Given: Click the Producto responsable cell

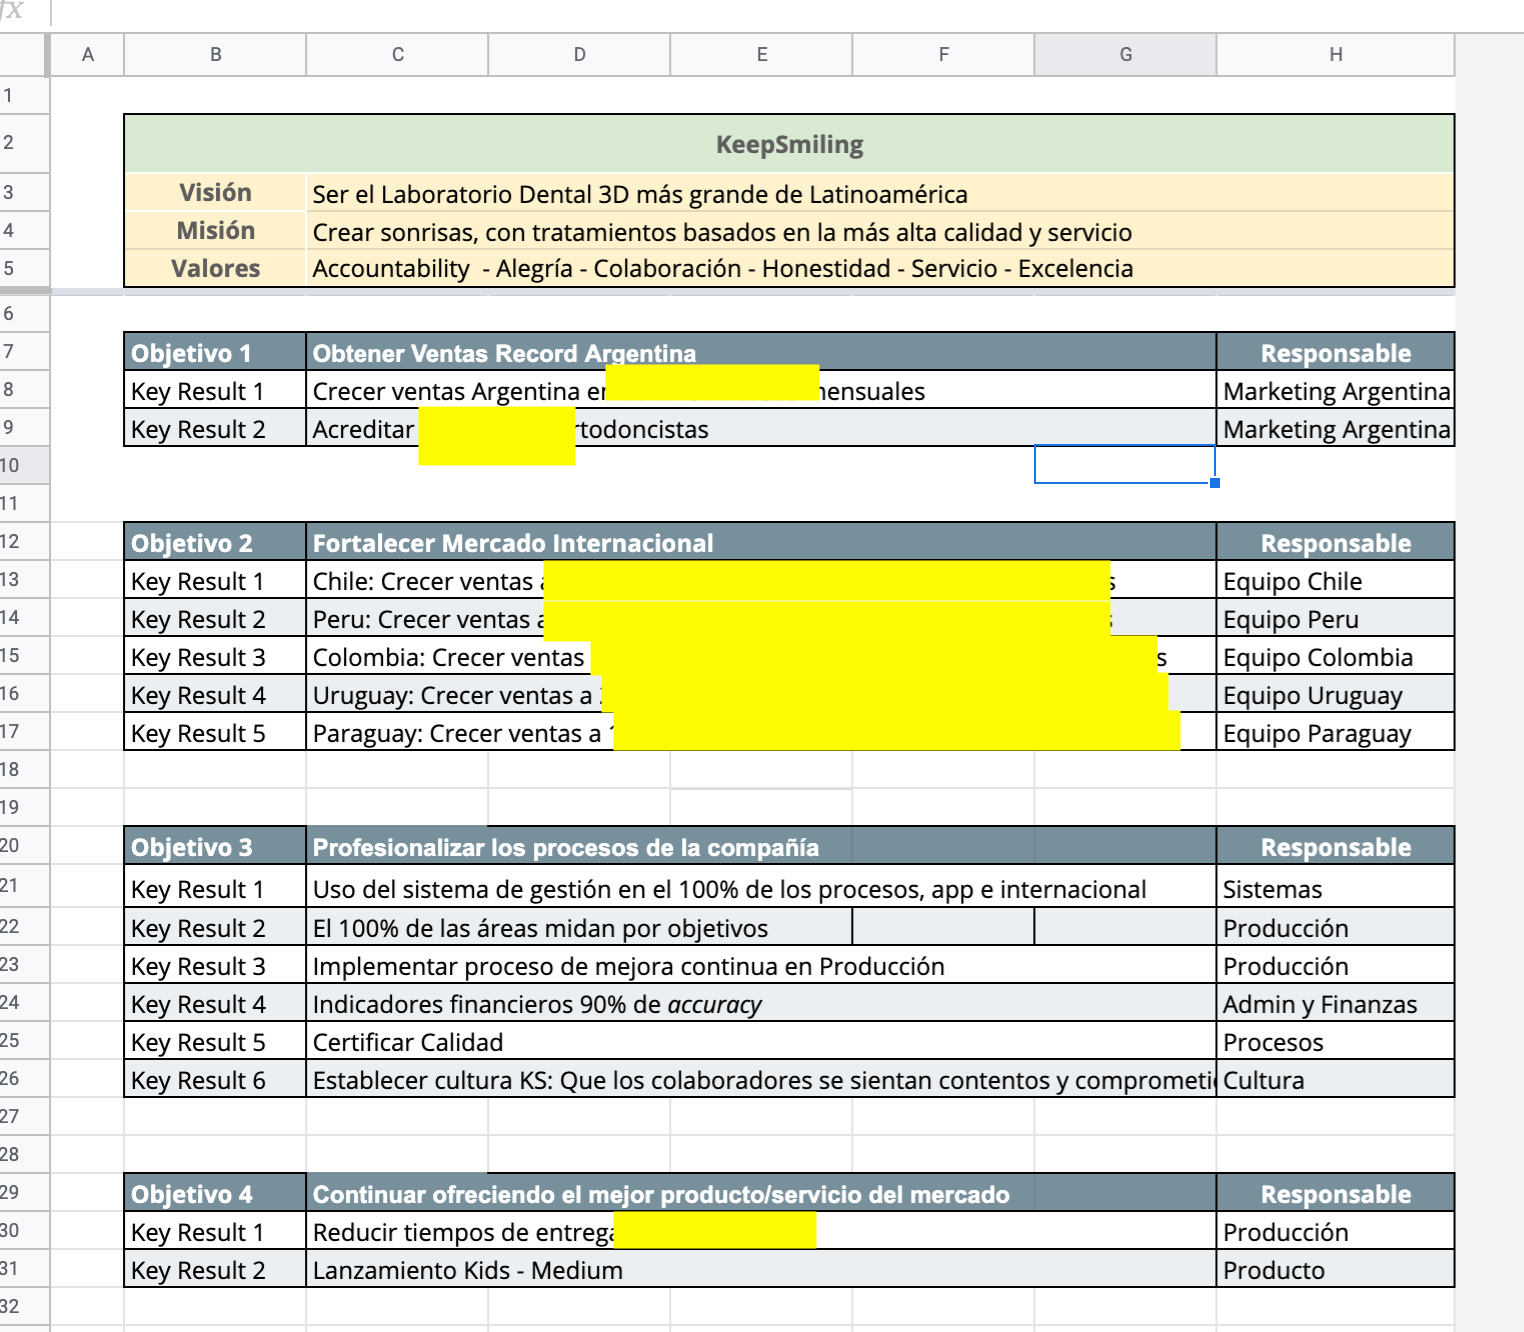Looking at the screenshot, I should click(1335, 1269).
